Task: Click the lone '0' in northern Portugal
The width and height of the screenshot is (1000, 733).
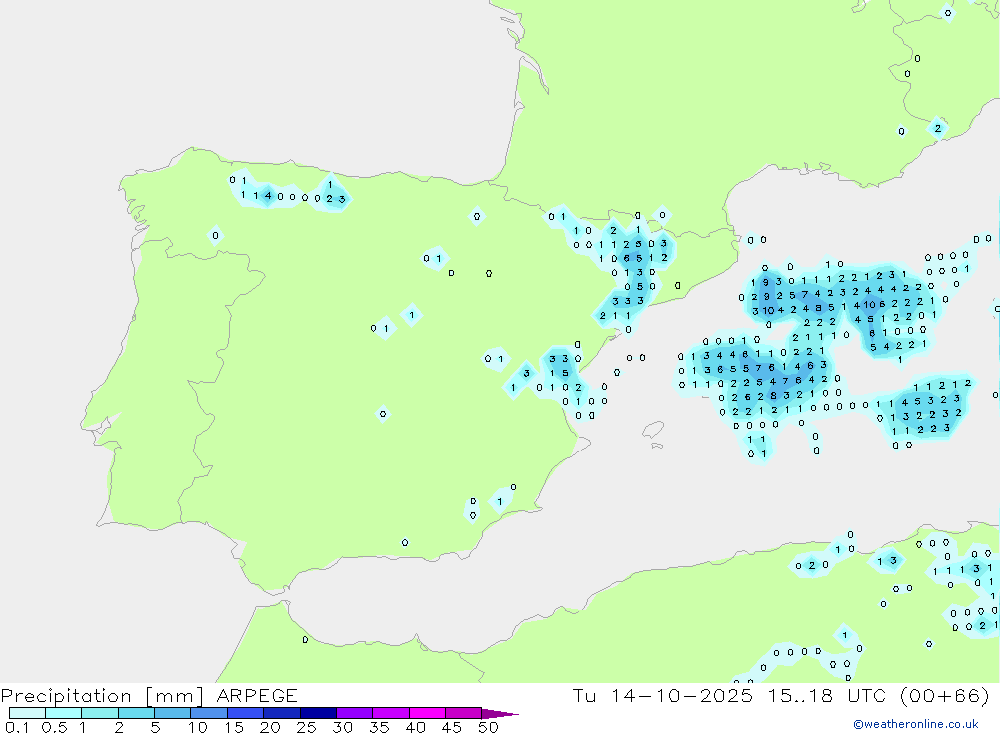Action: (x=215, y=235)
